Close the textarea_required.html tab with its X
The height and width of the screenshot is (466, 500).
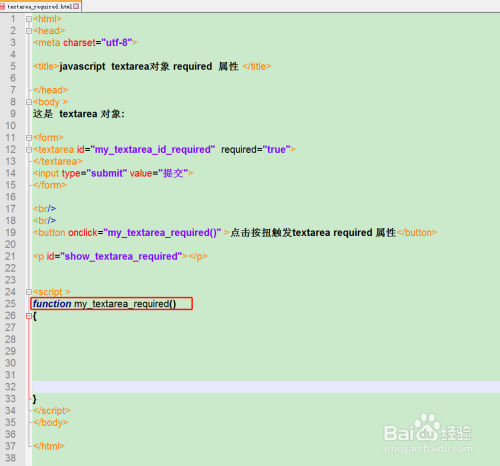click(x=76, y=6)
